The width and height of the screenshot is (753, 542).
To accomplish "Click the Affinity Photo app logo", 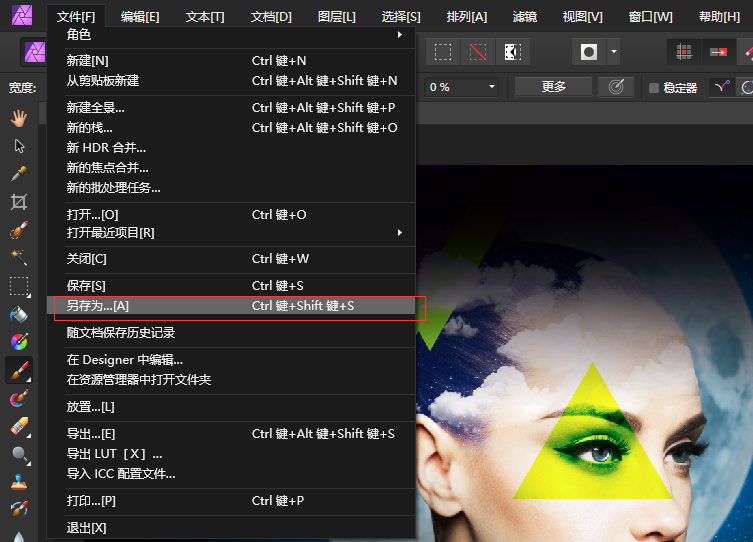I will click(x=22, y=15).
